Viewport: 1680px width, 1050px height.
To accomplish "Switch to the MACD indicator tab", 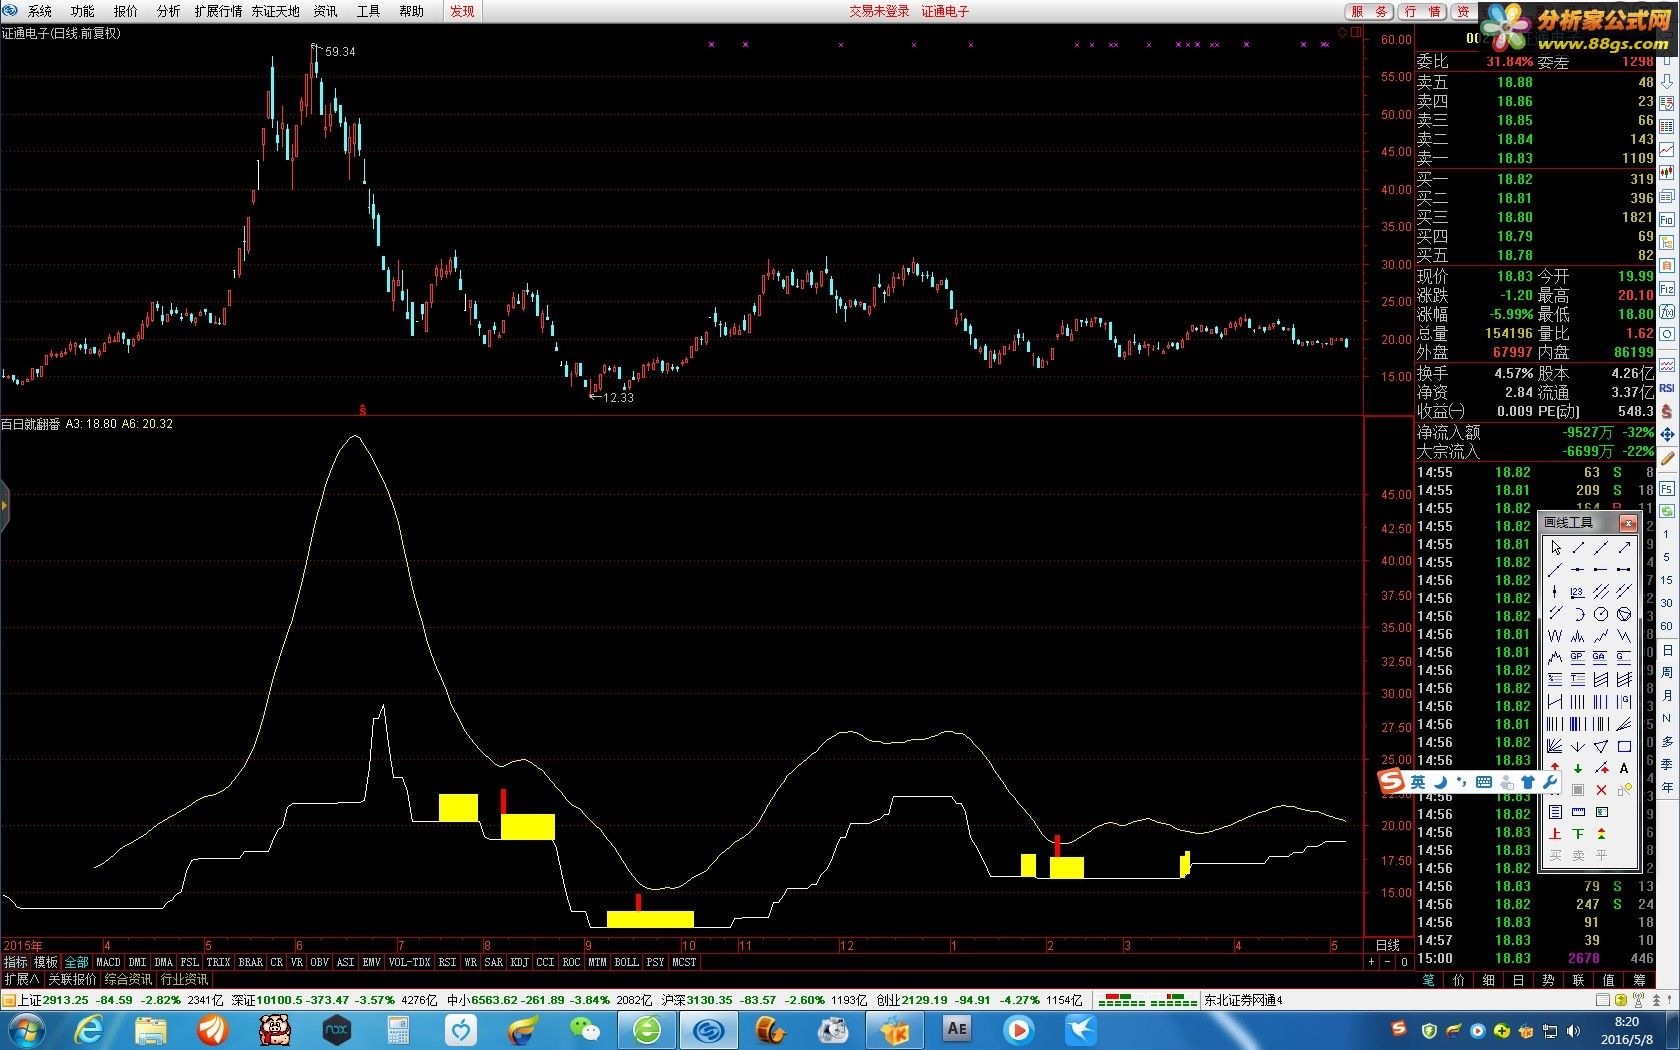I will point(108,962).
